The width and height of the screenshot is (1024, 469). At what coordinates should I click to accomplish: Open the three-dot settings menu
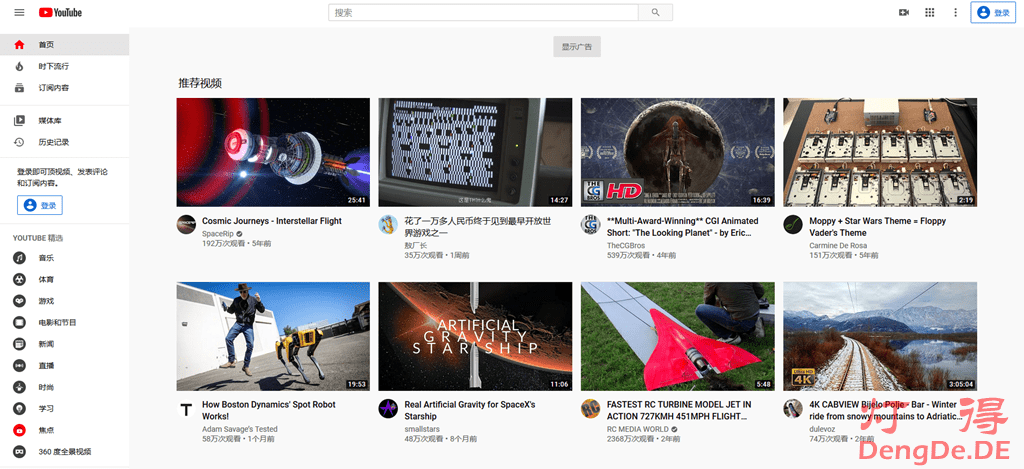tap(955, 13)
